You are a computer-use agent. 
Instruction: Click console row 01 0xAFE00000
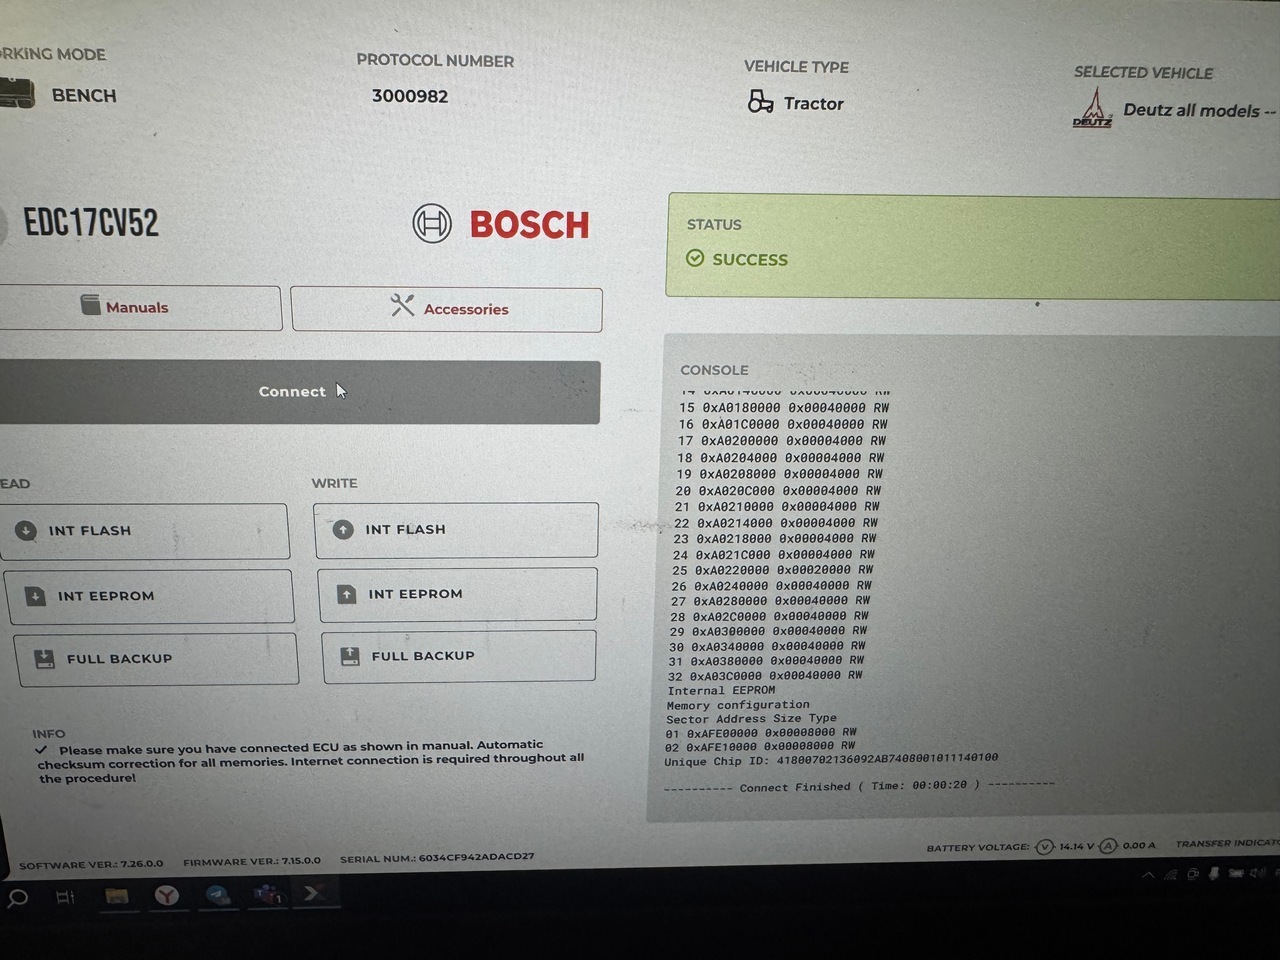tap(761, 733)
